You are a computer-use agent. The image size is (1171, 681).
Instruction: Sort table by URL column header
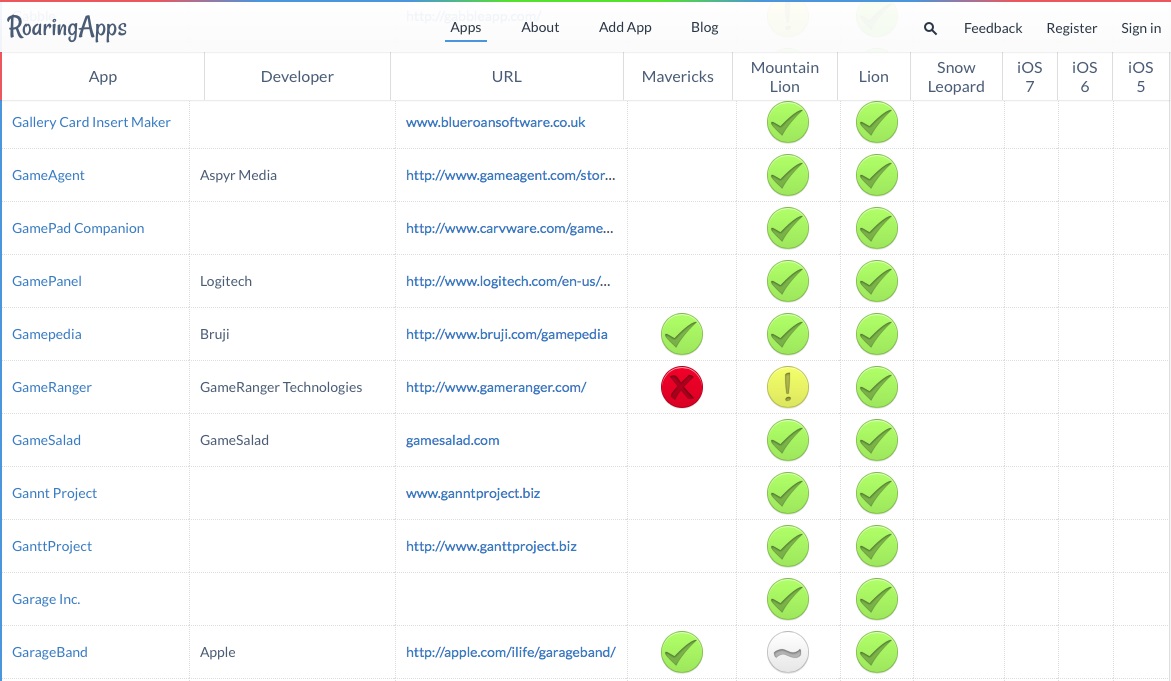[x=506, y=76]
